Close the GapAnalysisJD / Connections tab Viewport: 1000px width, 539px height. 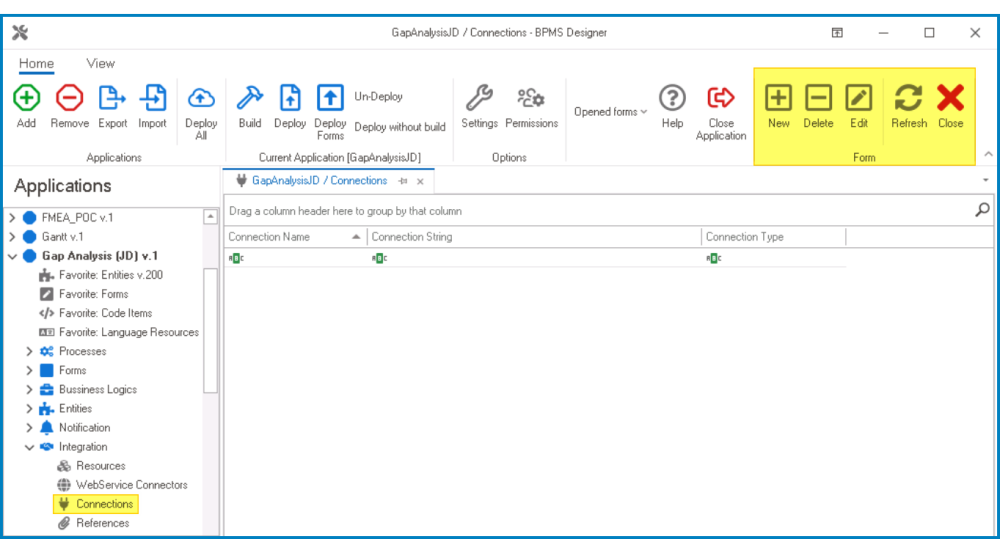[420, 182]
